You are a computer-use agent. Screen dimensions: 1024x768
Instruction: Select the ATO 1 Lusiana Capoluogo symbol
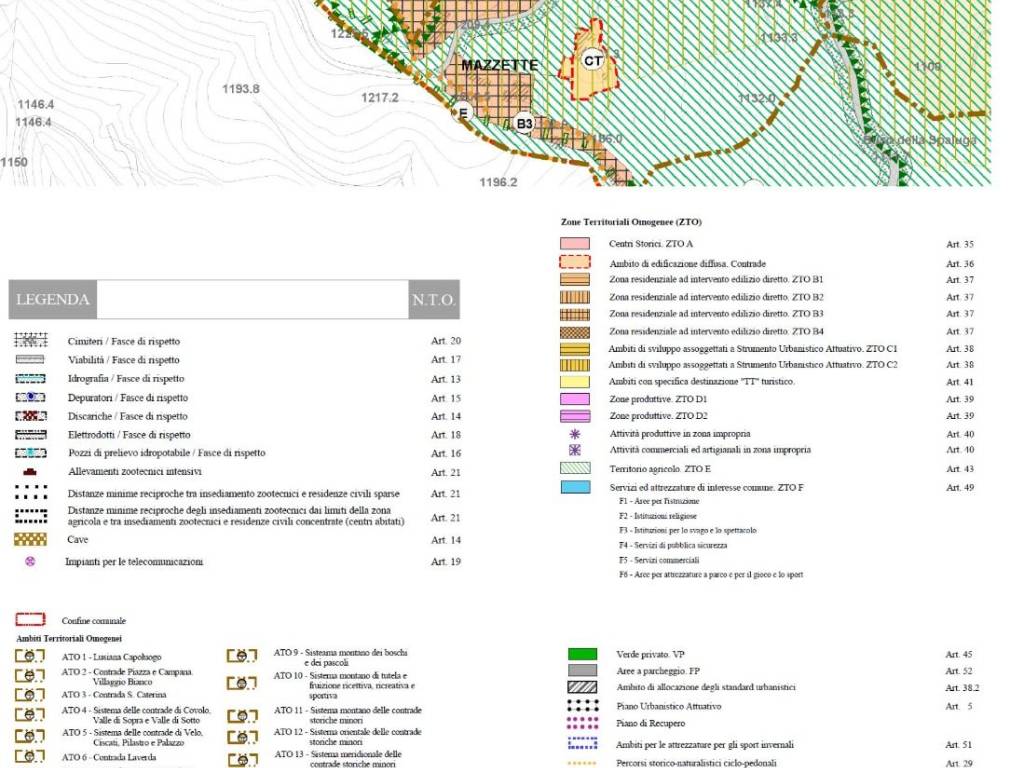pyautogui.click(x=30, y=656)
